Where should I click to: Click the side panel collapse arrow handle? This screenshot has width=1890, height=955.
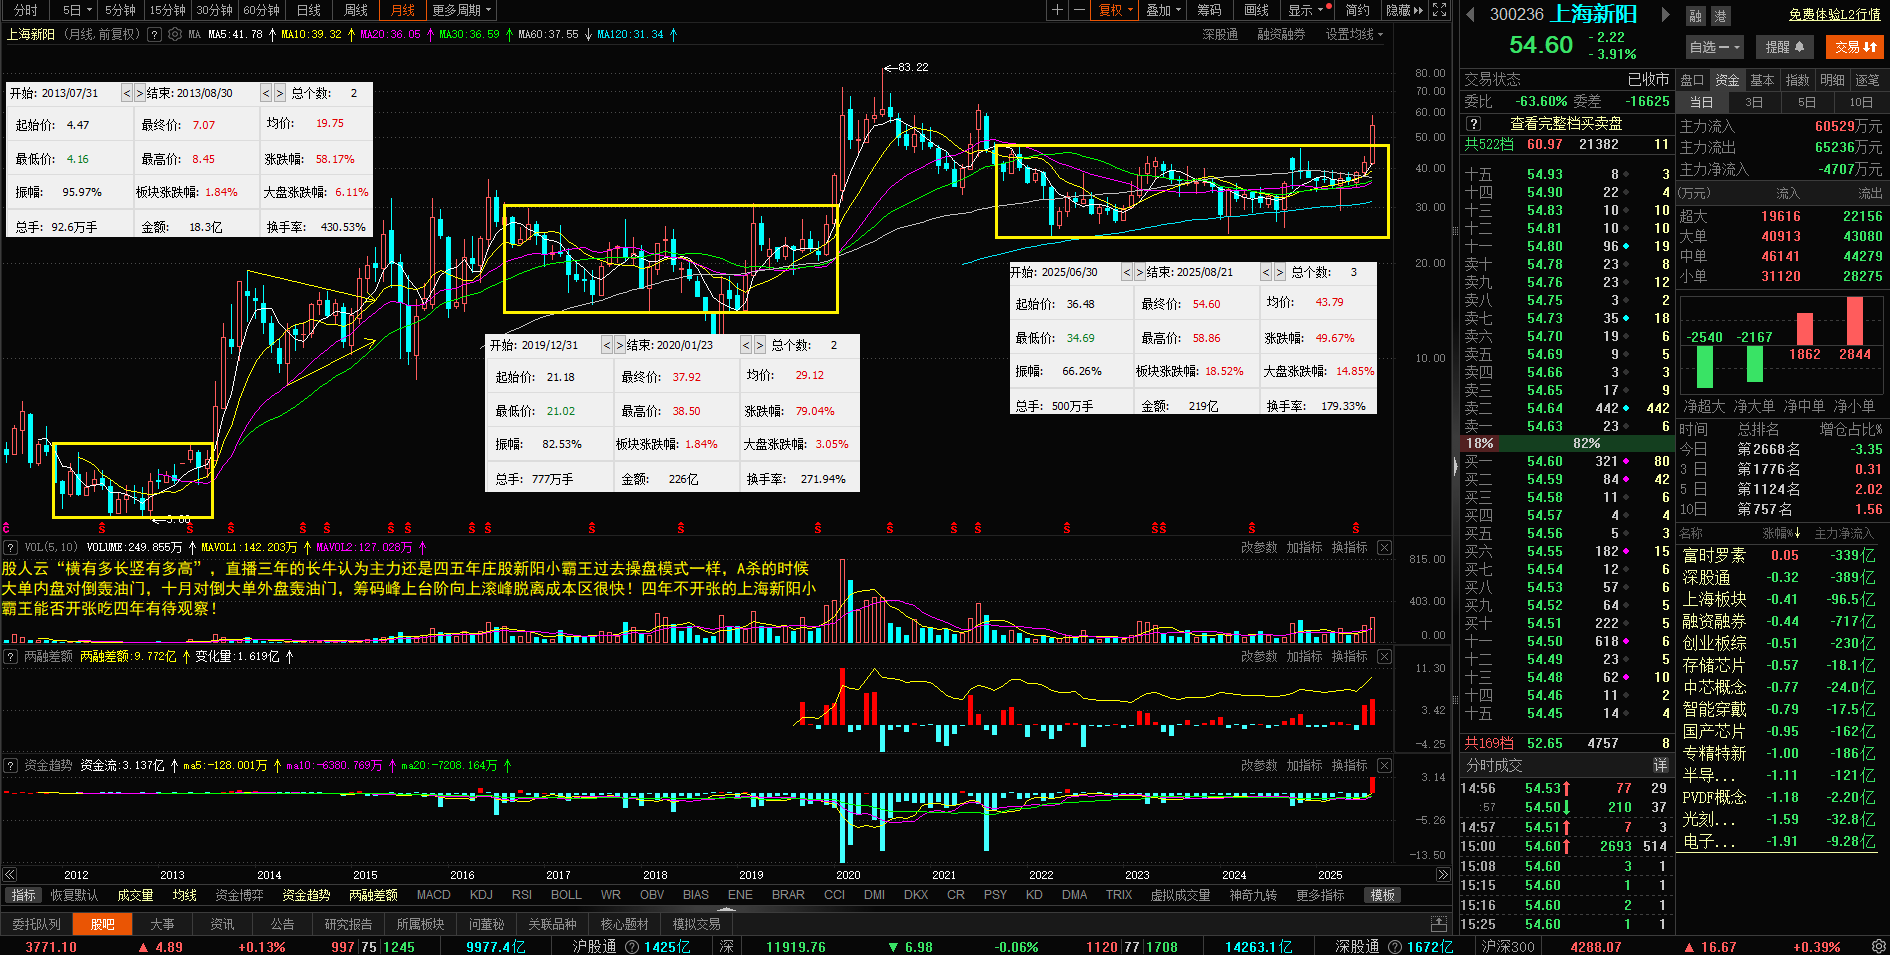click(x=1455, y=466)
